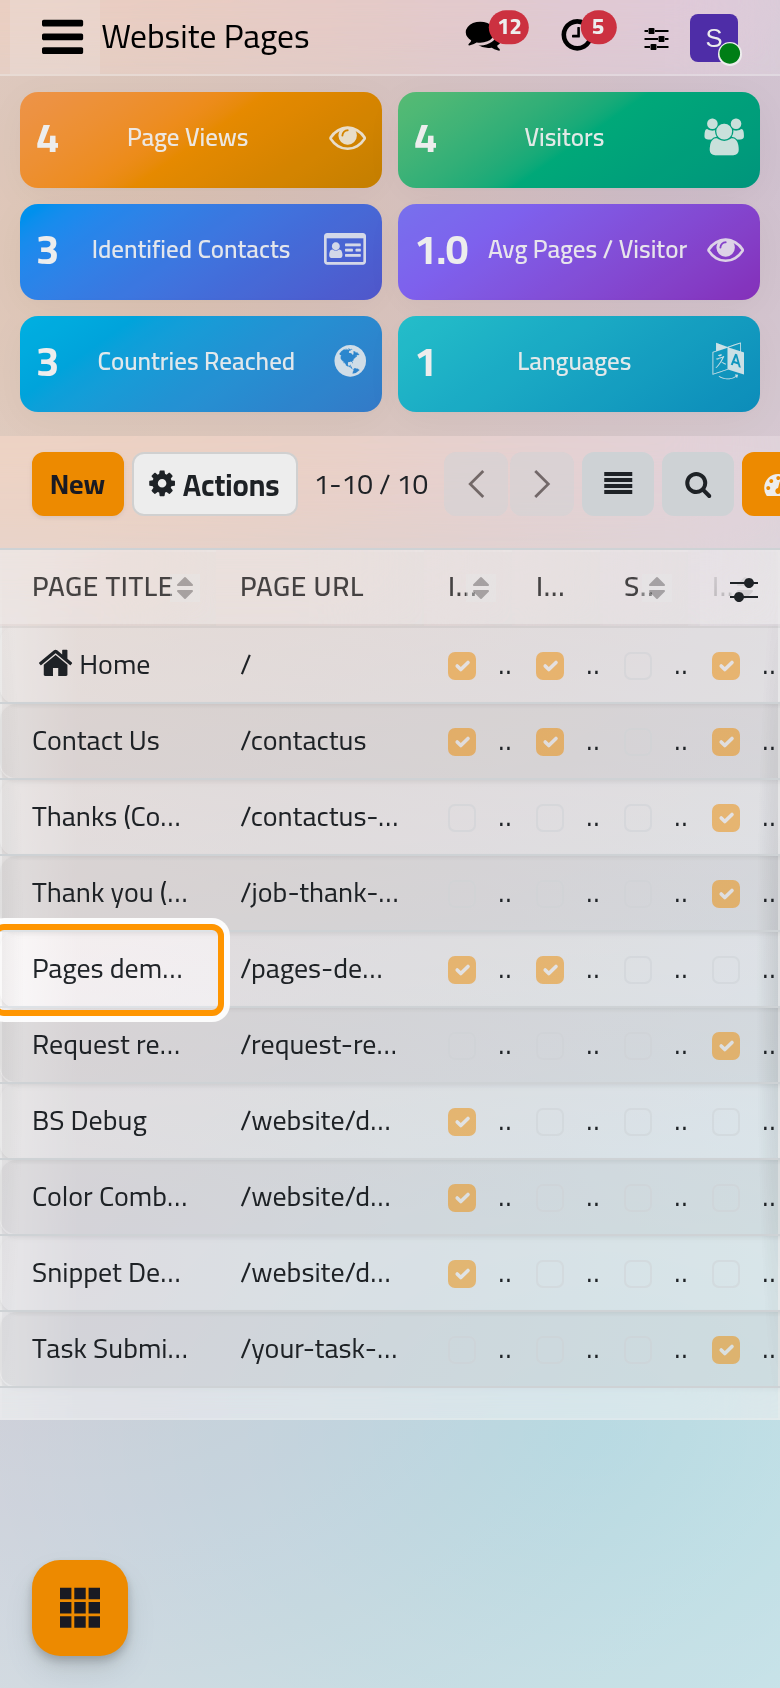Go to next page of records
The width and height of the screenshot is (780, 1688).
[x=541, y=484]
